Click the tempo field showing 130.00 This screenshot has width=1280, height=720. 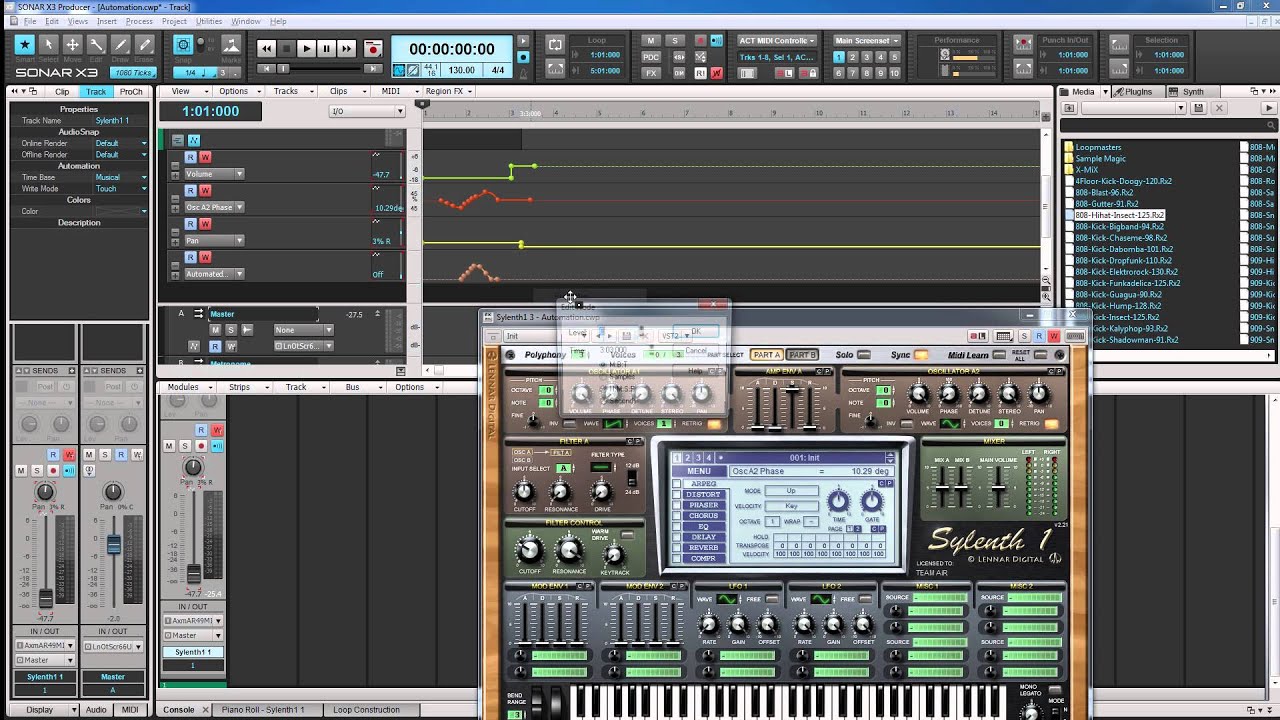(461, 71)
